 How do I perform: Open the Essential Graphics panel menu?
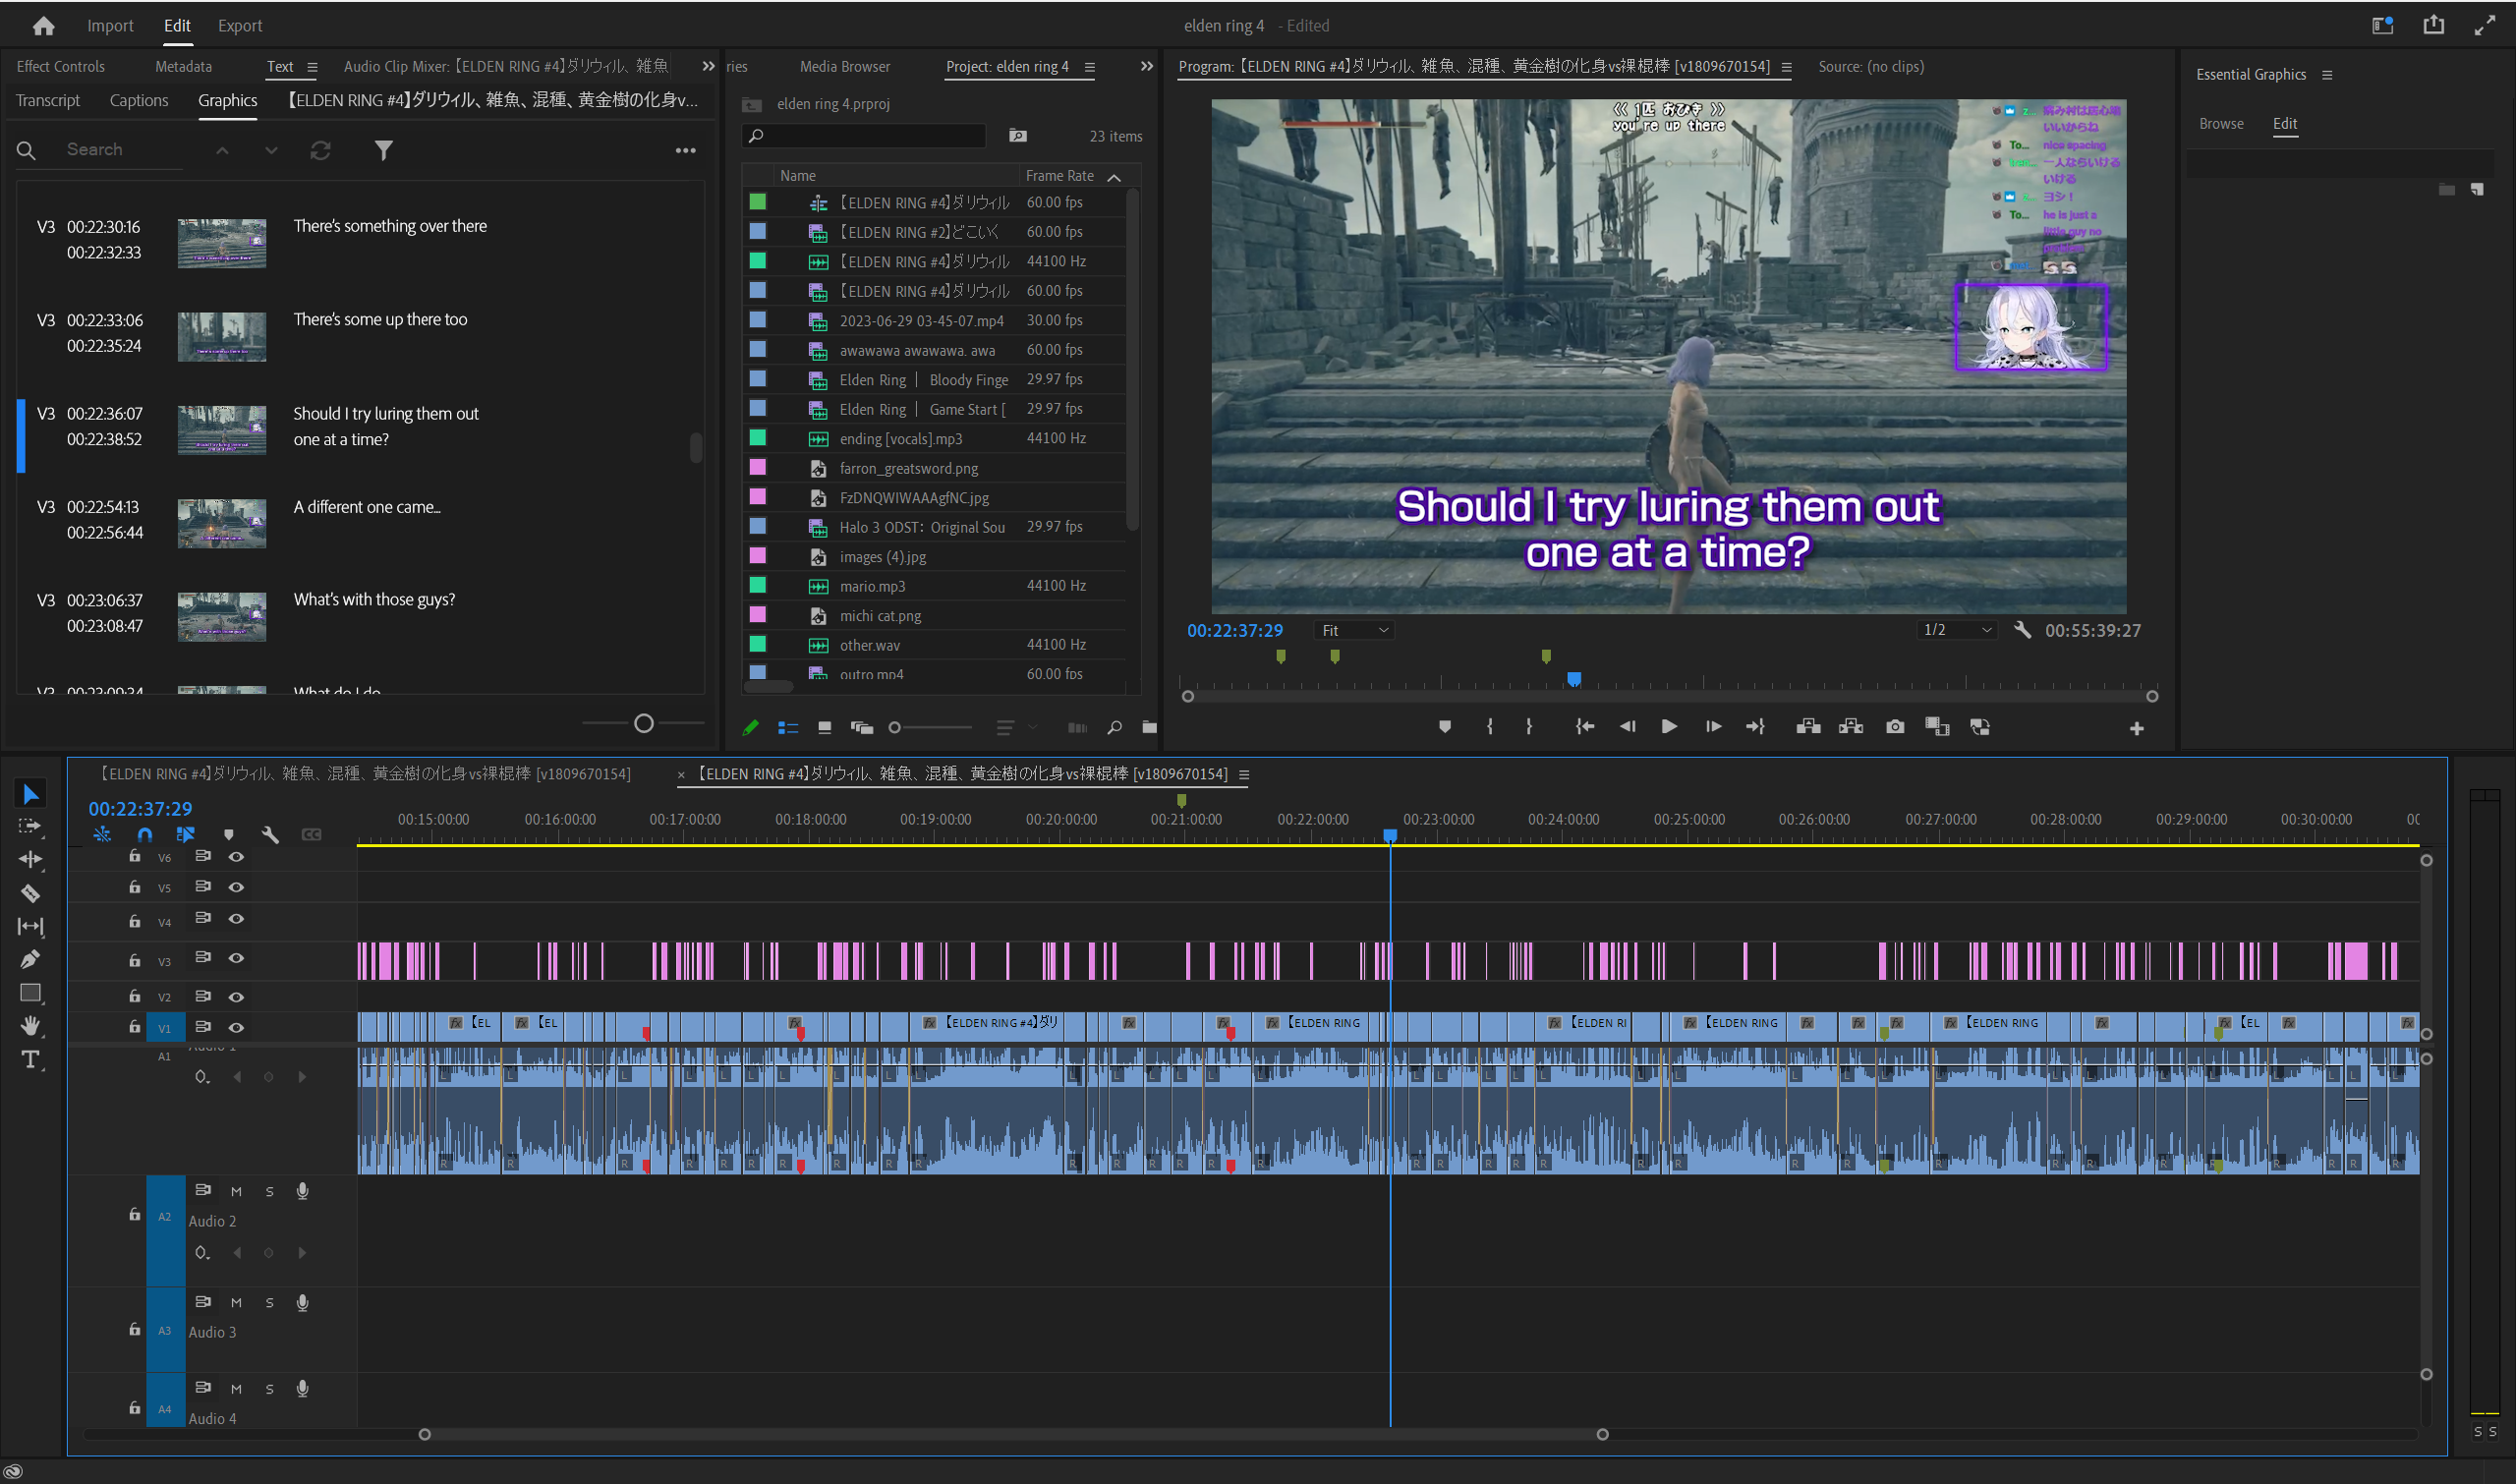click(x=2327, y=75)
